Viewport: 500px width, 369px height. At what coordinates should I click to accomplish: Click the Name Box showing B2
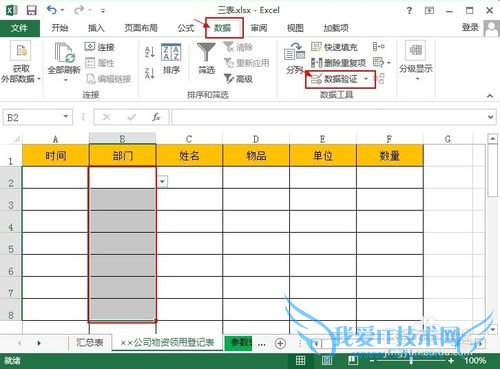point(33,117)
